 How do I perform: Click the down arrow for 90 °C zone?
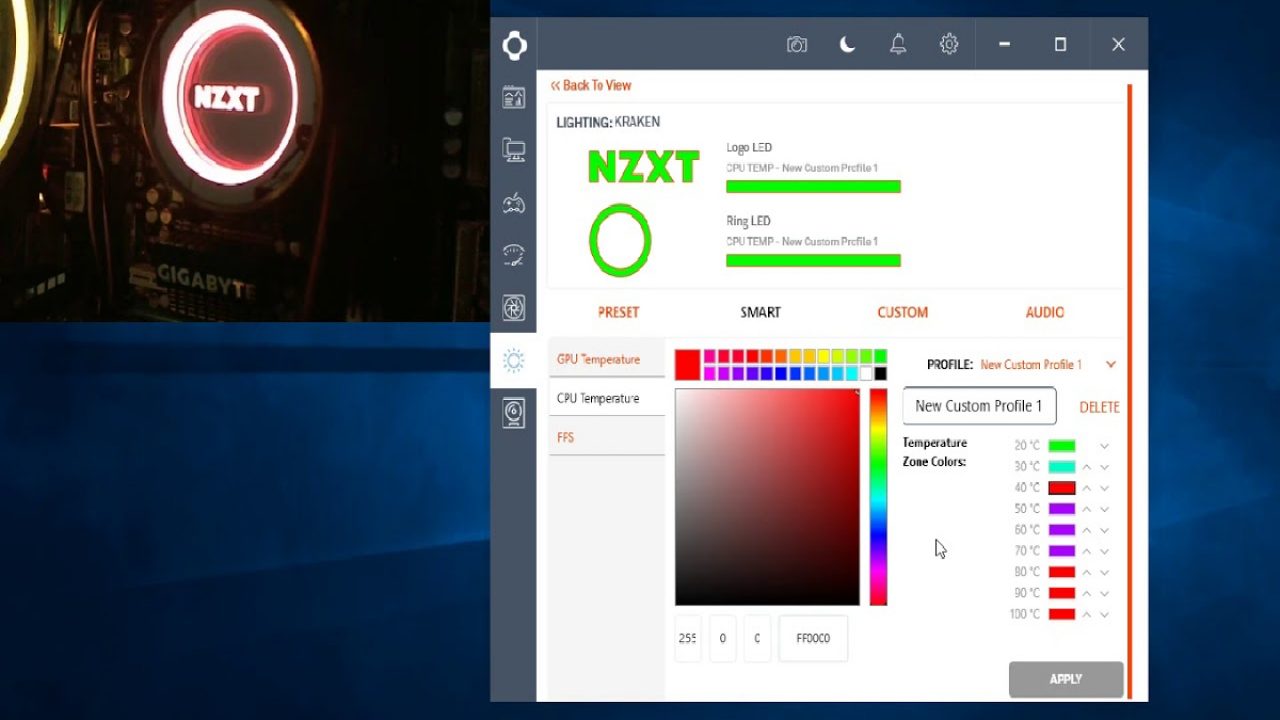click(x=1104, y=593)
